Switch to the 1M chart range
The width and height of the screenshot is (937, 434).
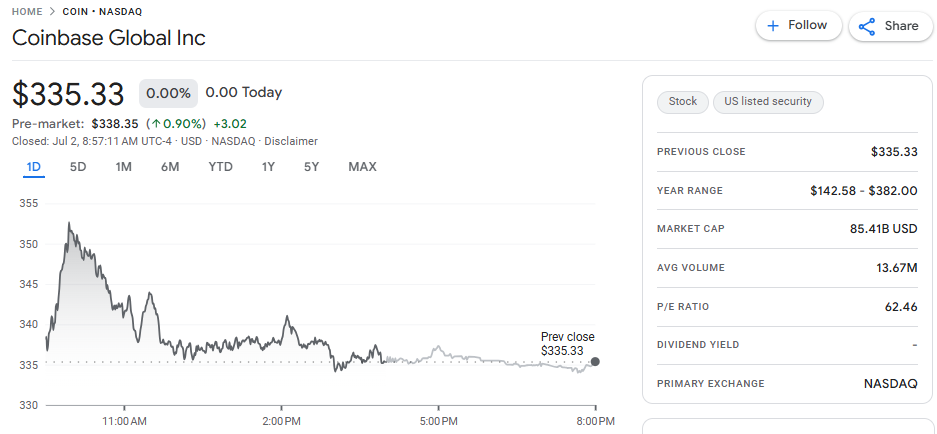123,167
